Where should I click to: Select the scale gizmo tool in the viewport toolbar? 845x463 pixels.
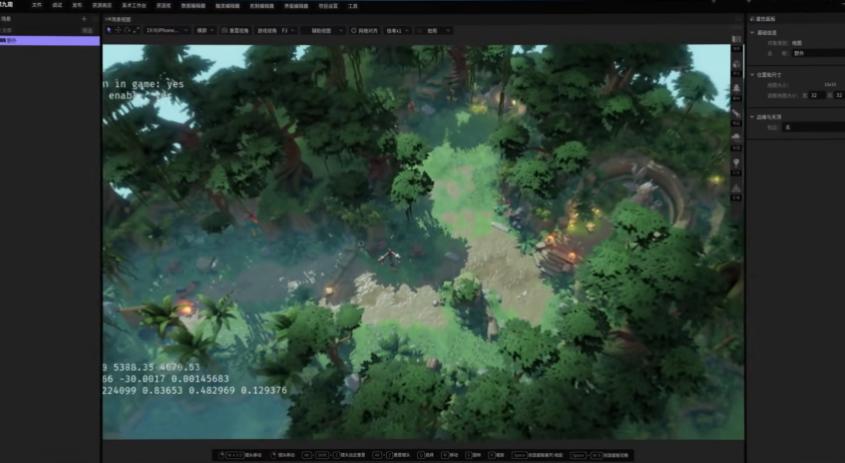click(136, 30)
